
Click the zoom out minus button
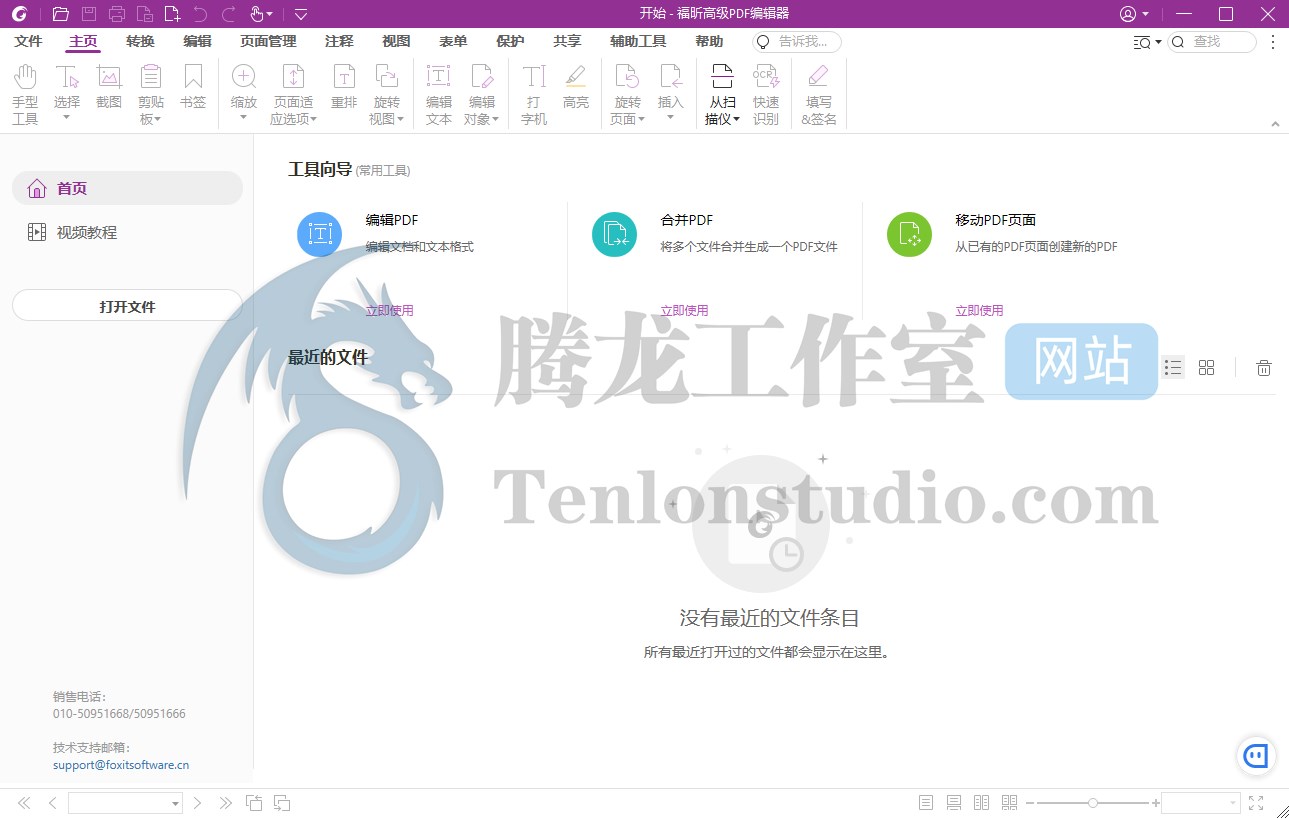(x=1029, y=803)
